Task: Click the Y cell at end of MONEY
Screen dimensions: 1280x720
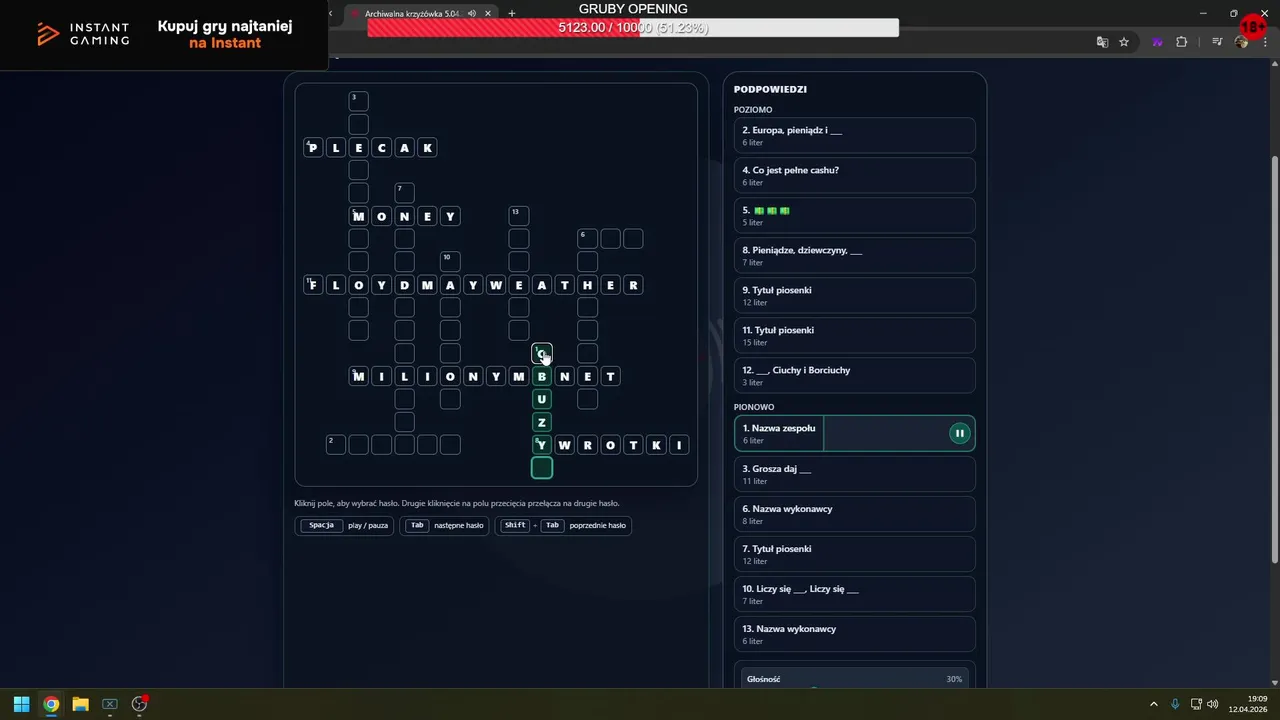Action: (x=450, y=216)
